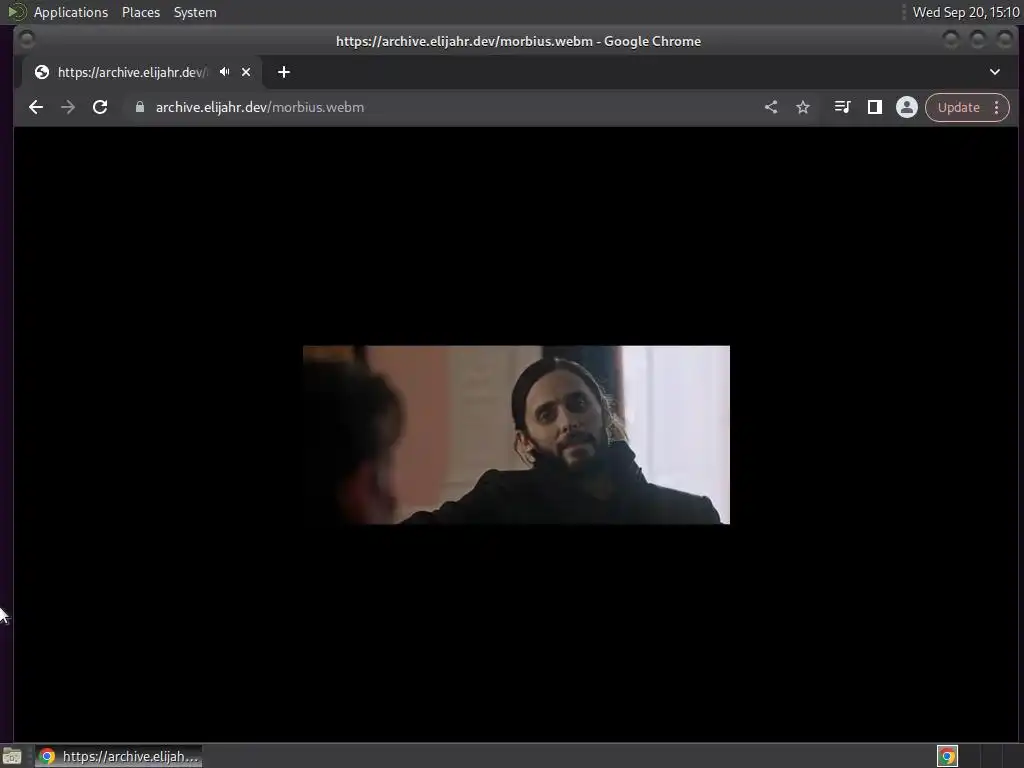Screen dimensions: 1024x768
Task: View site info via lock icon
Action: (140, 107)
